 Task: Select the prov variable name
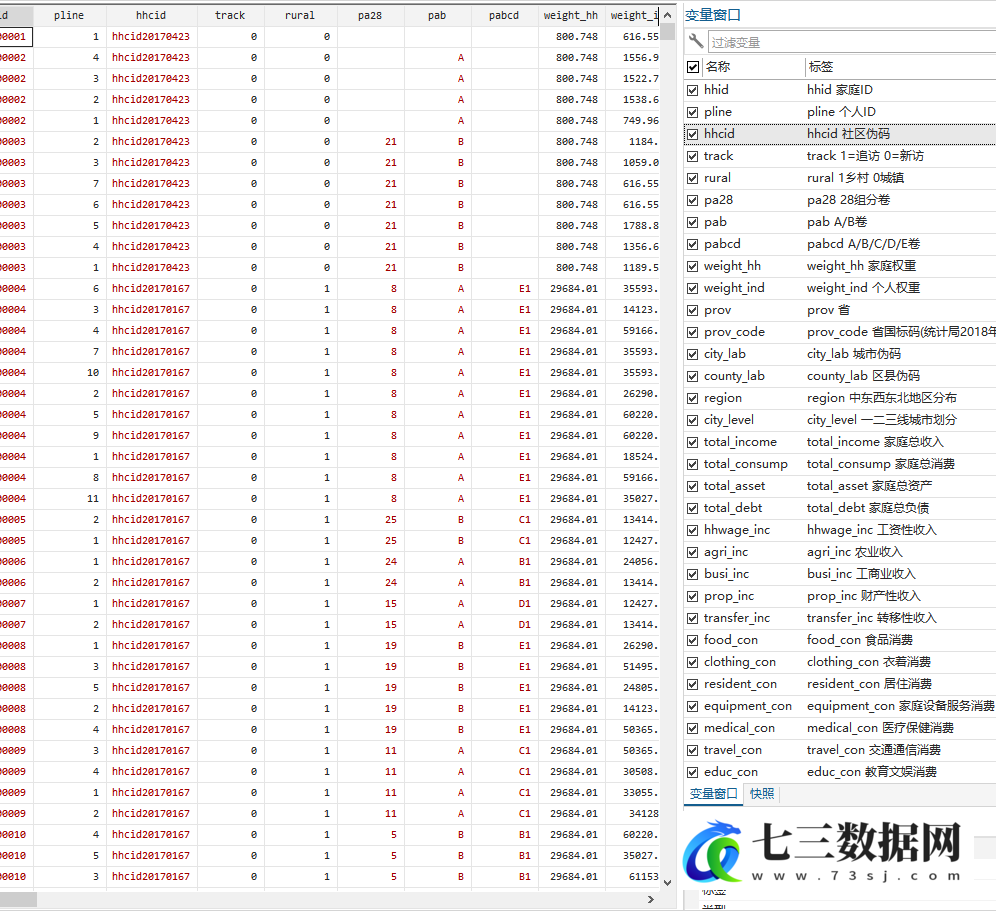point(717,310)
